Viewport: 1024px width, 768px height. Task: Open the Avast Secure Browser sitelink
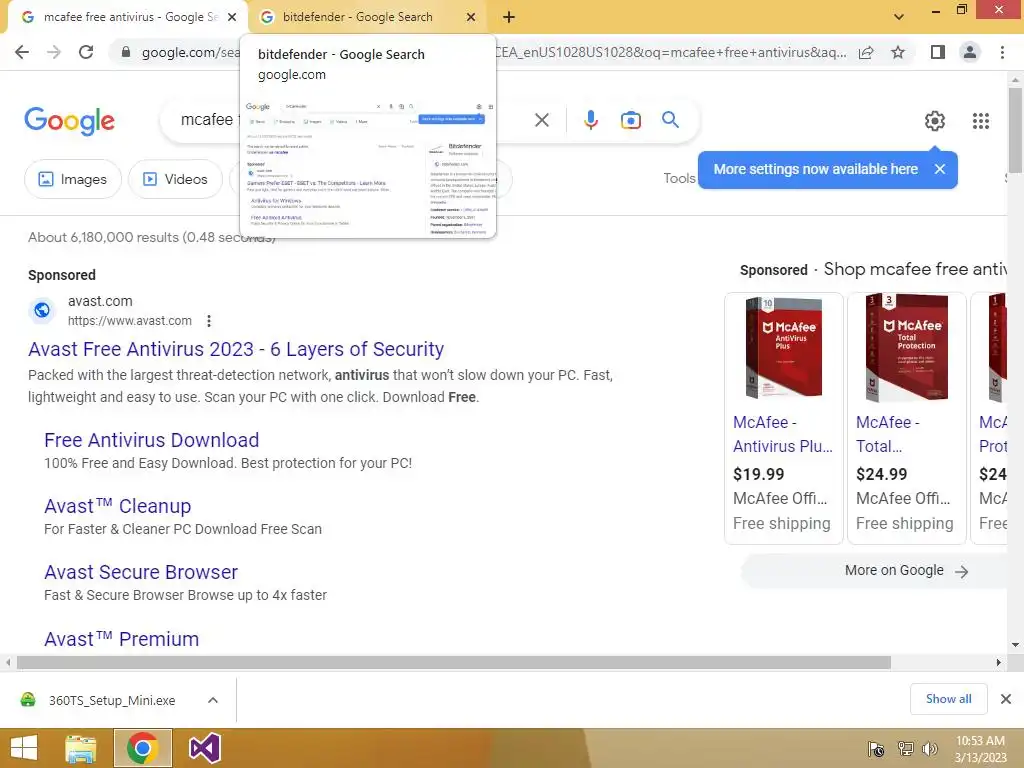(x=141, y=572)
